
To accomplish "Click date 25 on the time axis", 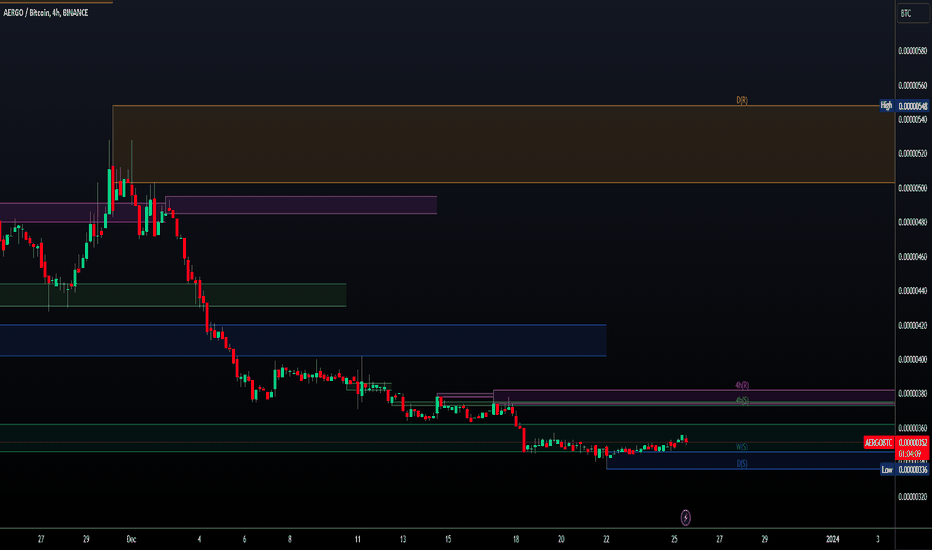I will (674, 539).
